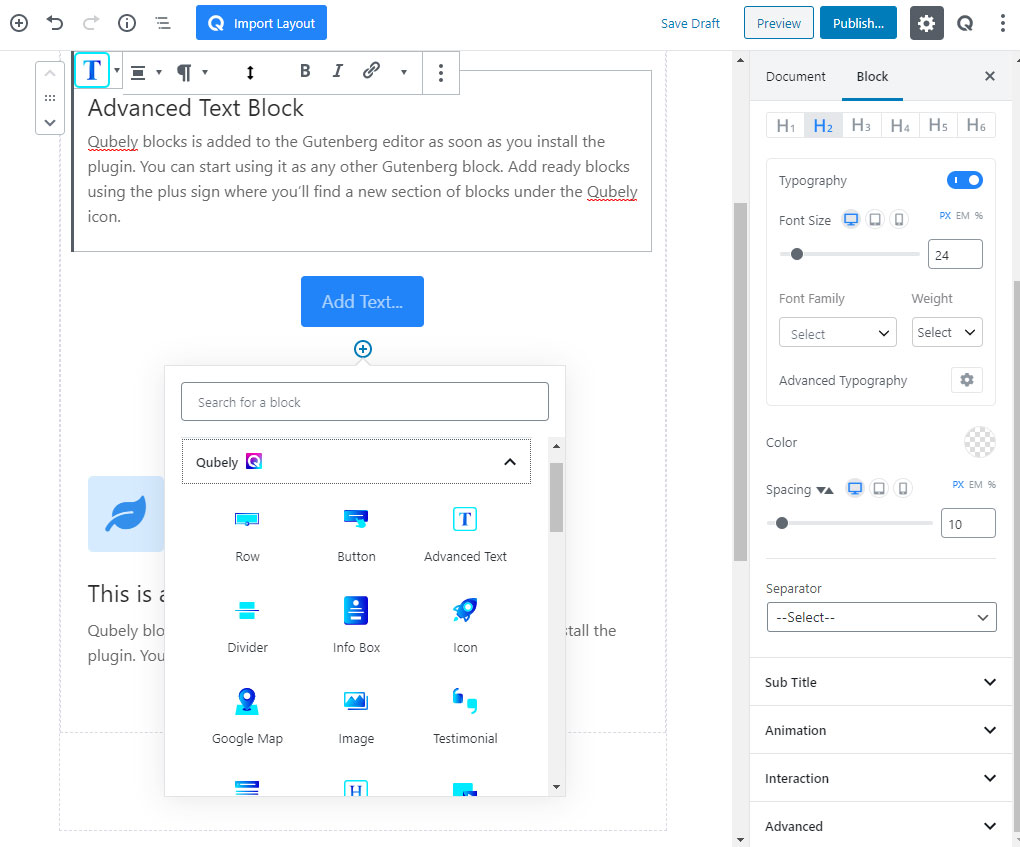Screen dimensions: 1020x847
Task: Toggle the Typography switch
Action: [x=964, y=180]
